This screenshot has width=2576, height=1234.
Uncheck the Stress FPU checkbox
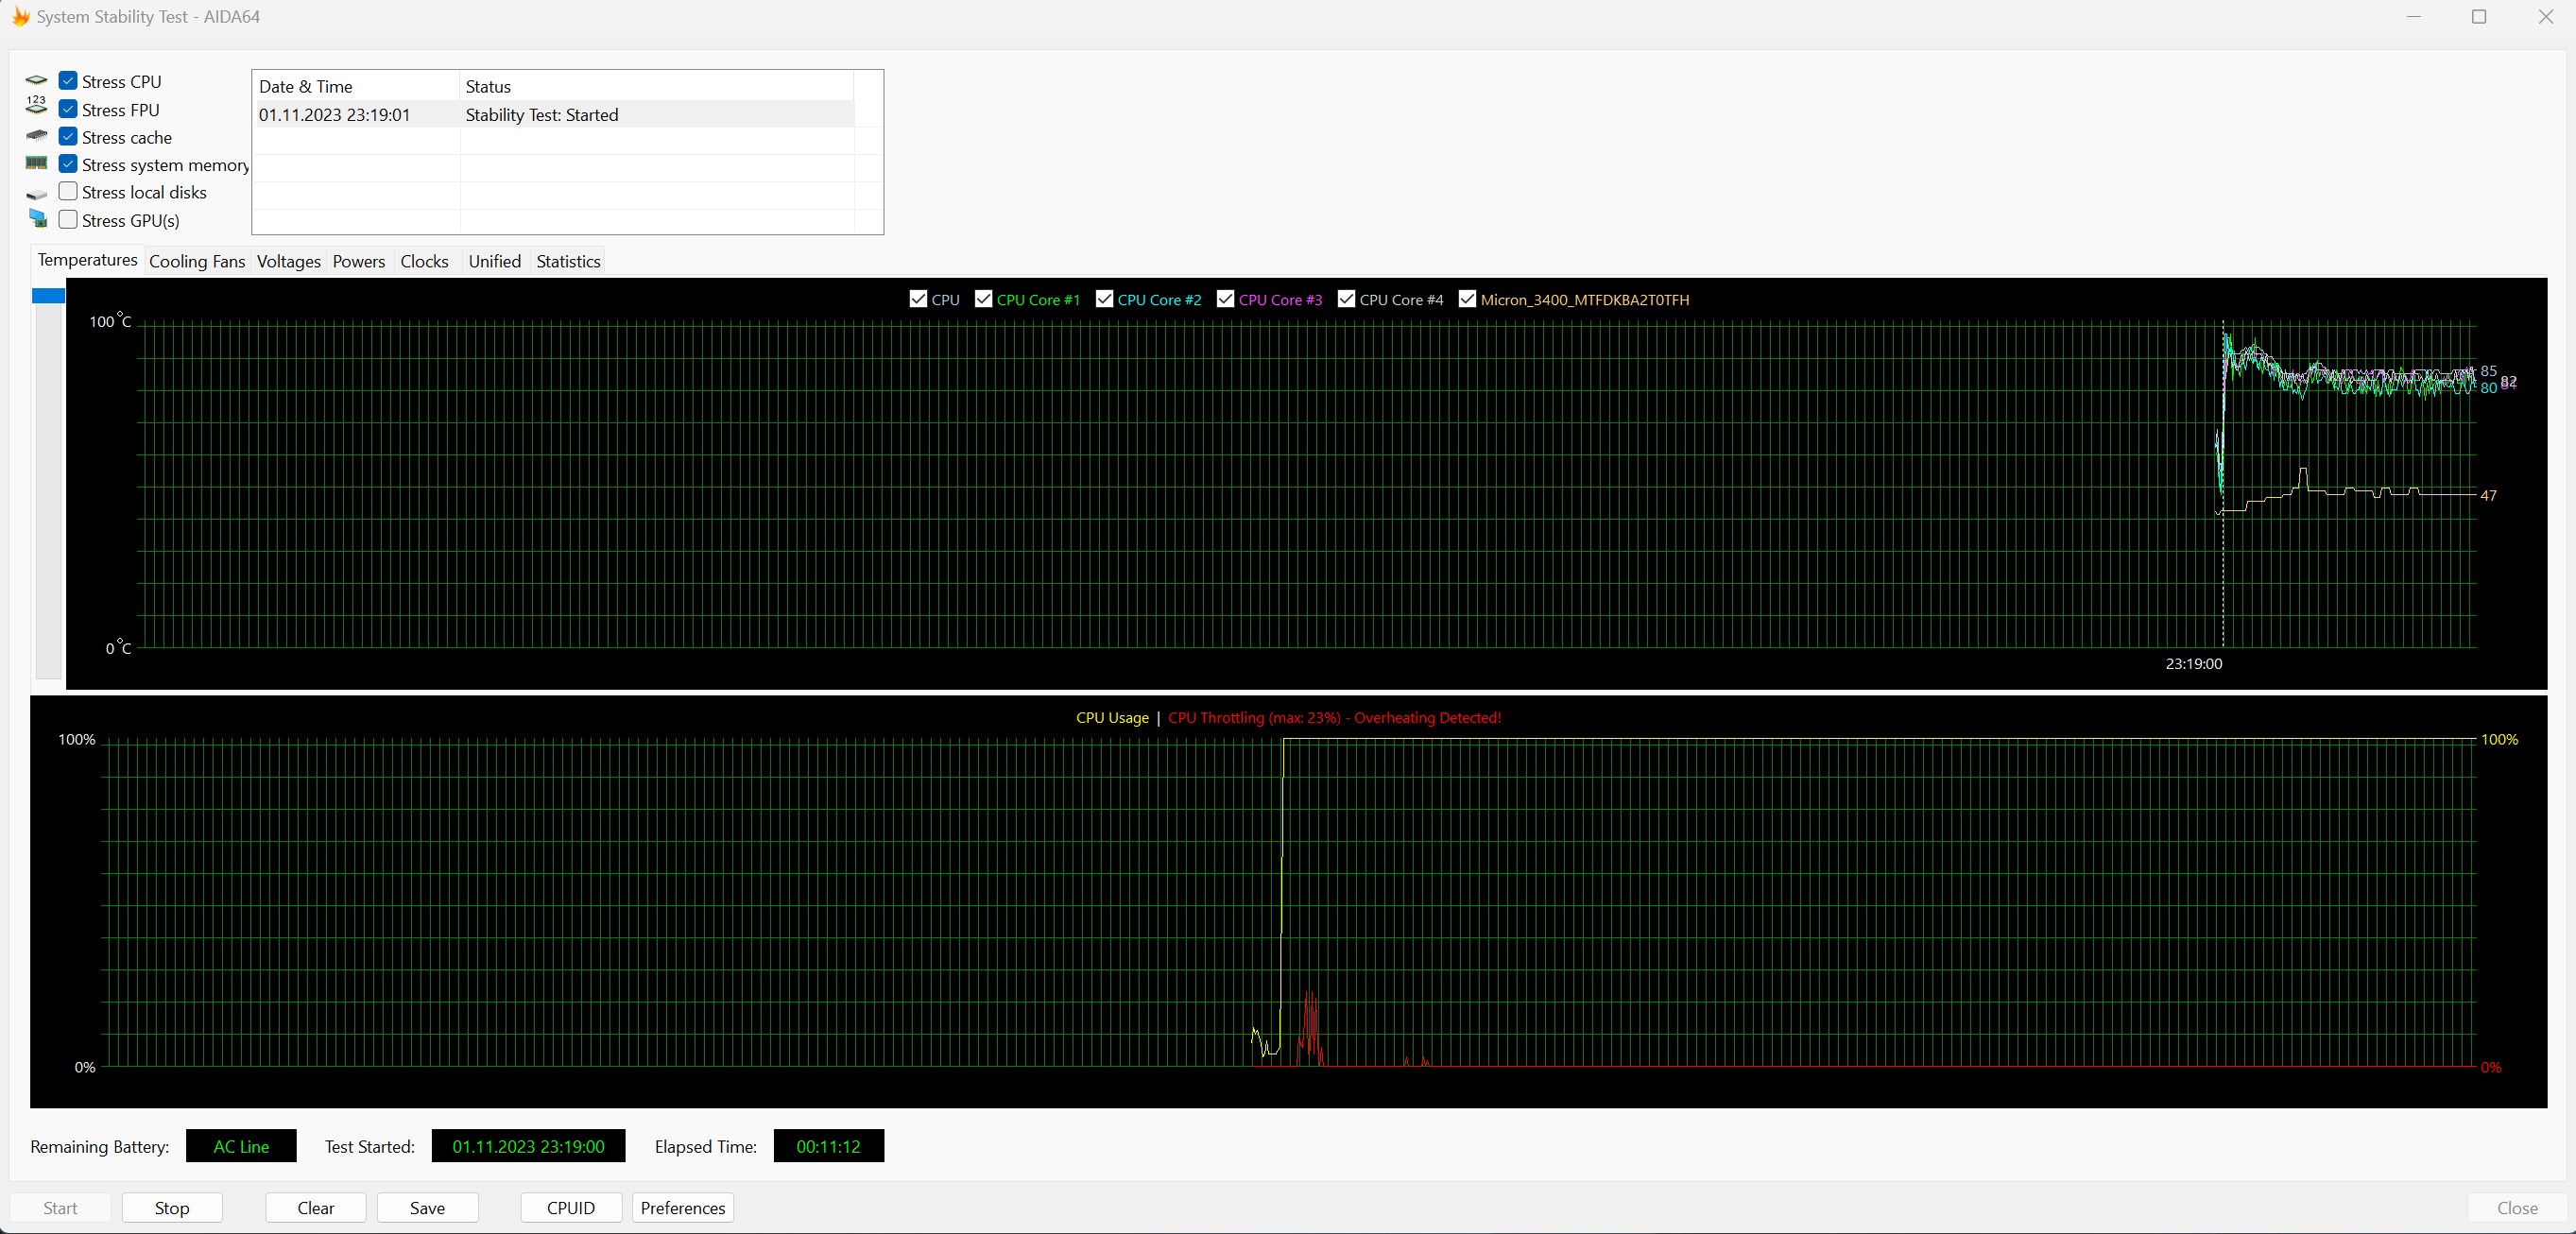(68, 109)
